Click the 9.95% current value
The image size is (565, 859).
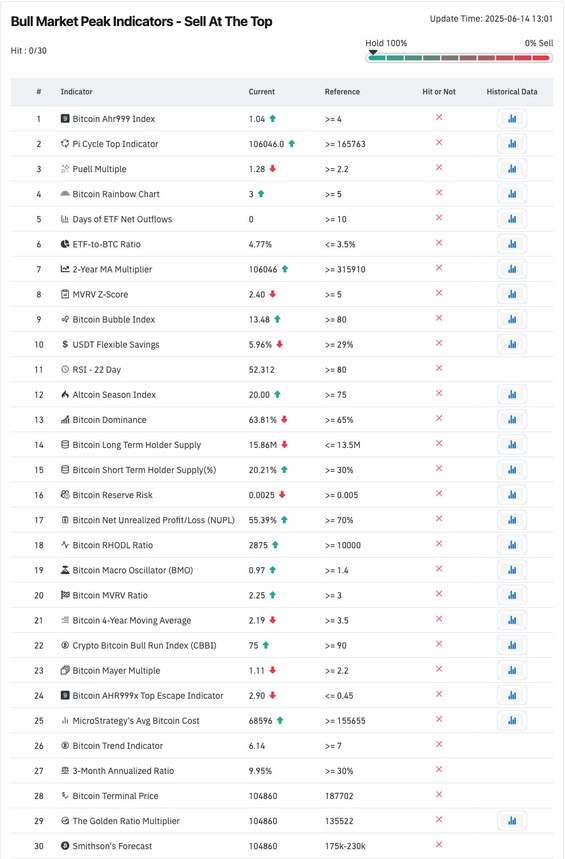click(260, 771)
